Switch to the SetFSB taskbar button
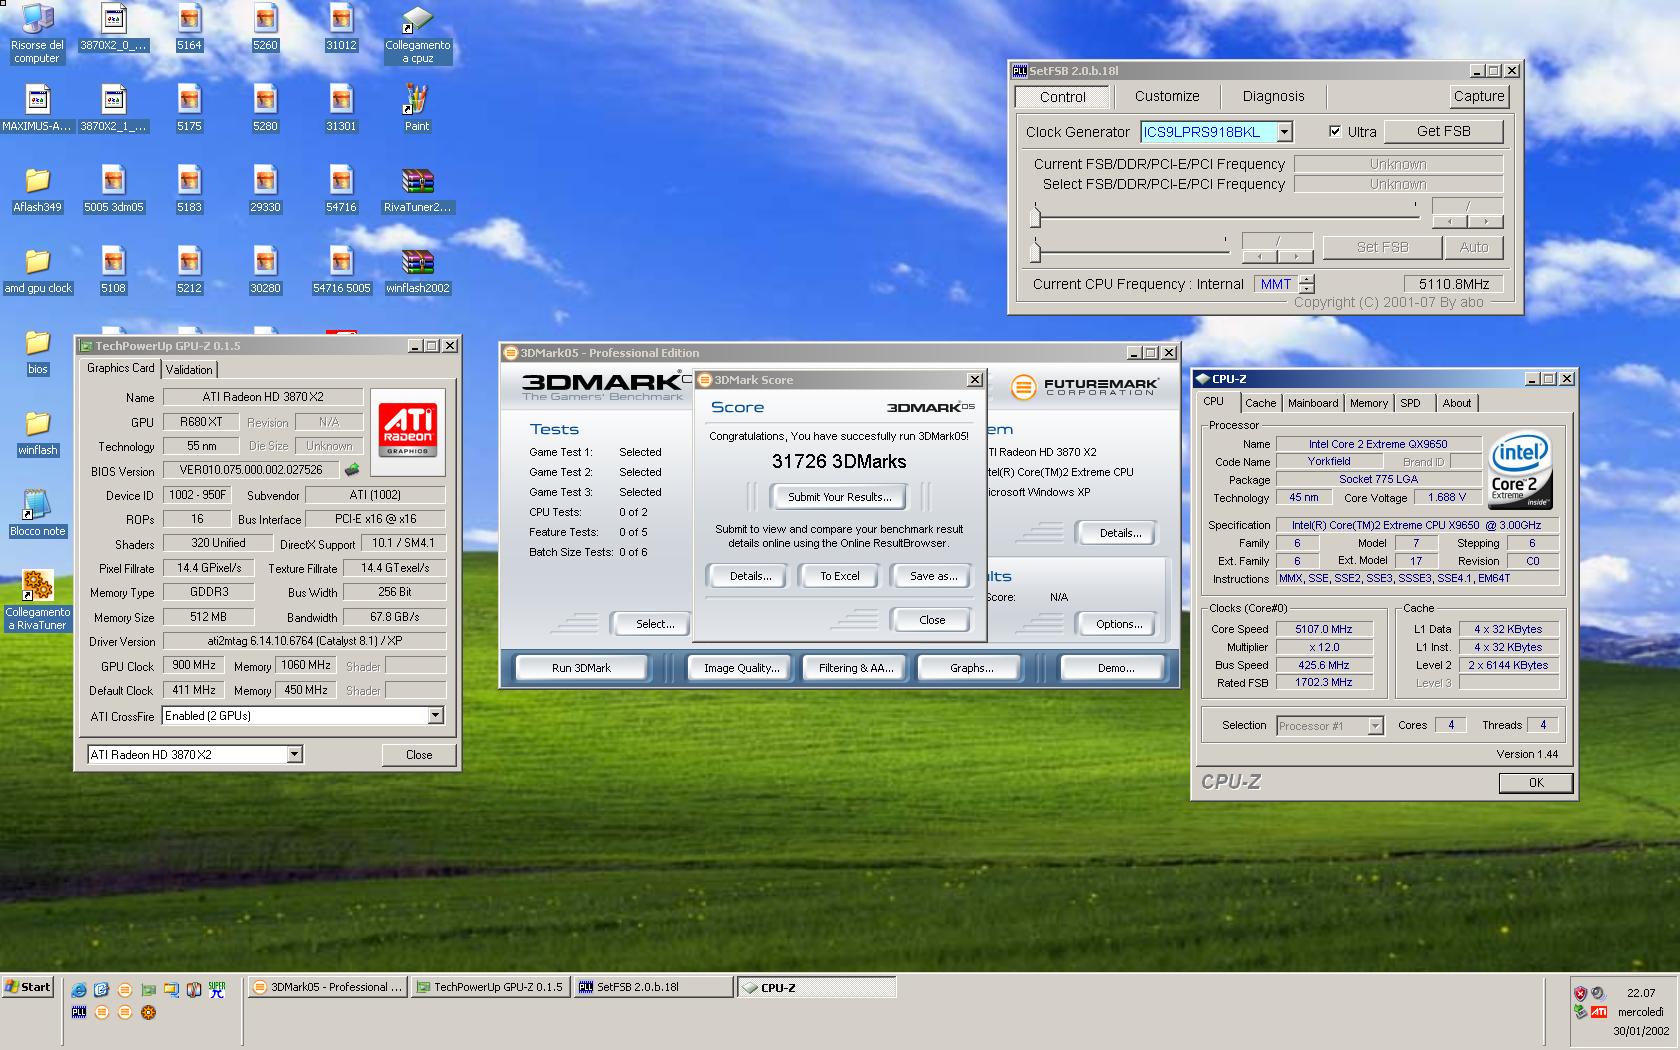The height and width of the screenshot is (1050, 1680). pyautogui.click(x=654, y=987)
